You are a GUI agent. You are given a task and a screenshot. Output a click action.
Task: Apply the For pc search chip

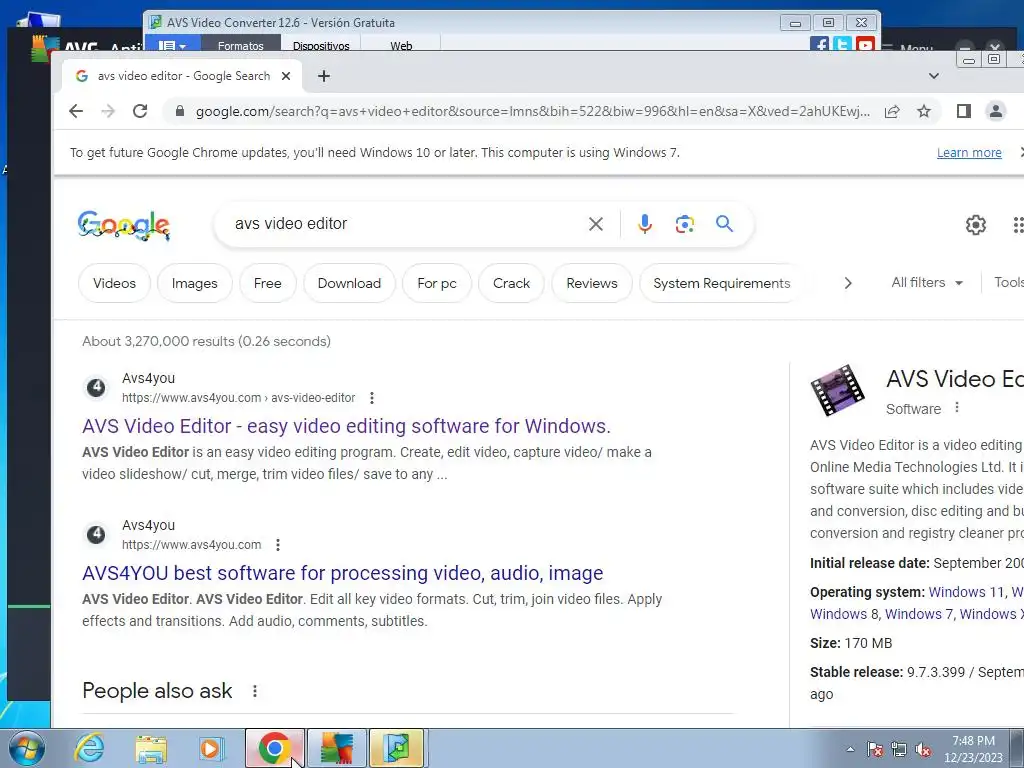coord(437,283)
